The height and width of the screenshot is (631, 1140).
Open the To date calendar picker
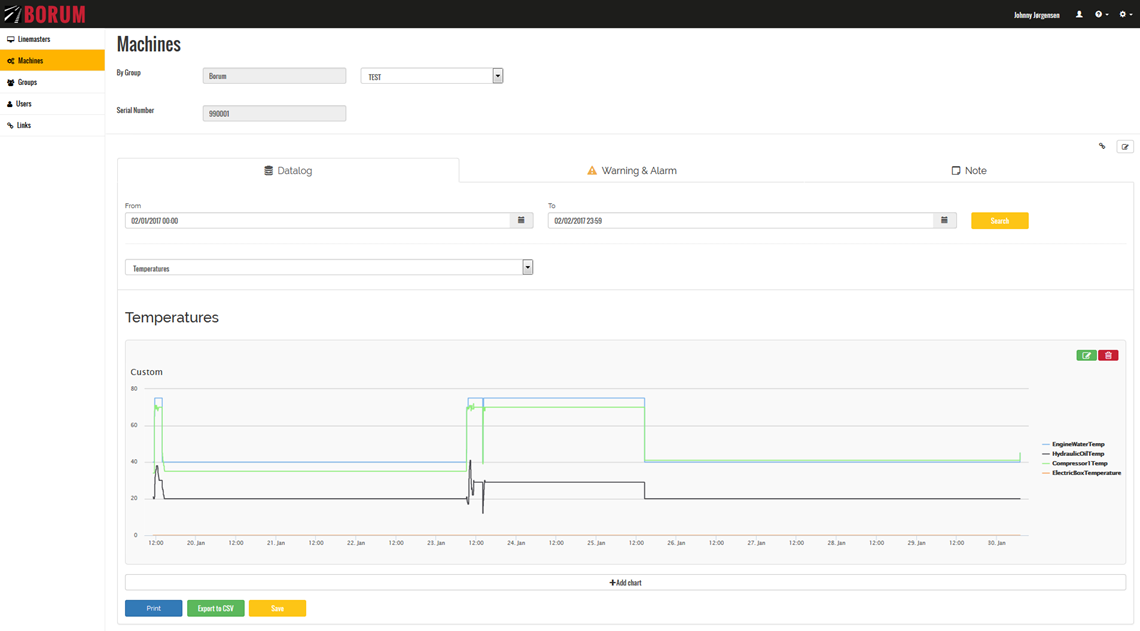[x=944, y=220]
